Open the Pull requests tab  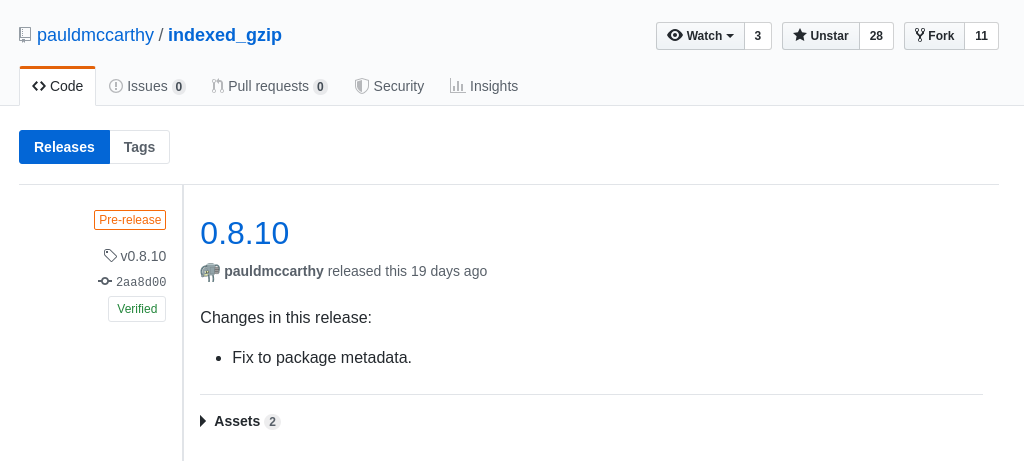pos(269,86)
